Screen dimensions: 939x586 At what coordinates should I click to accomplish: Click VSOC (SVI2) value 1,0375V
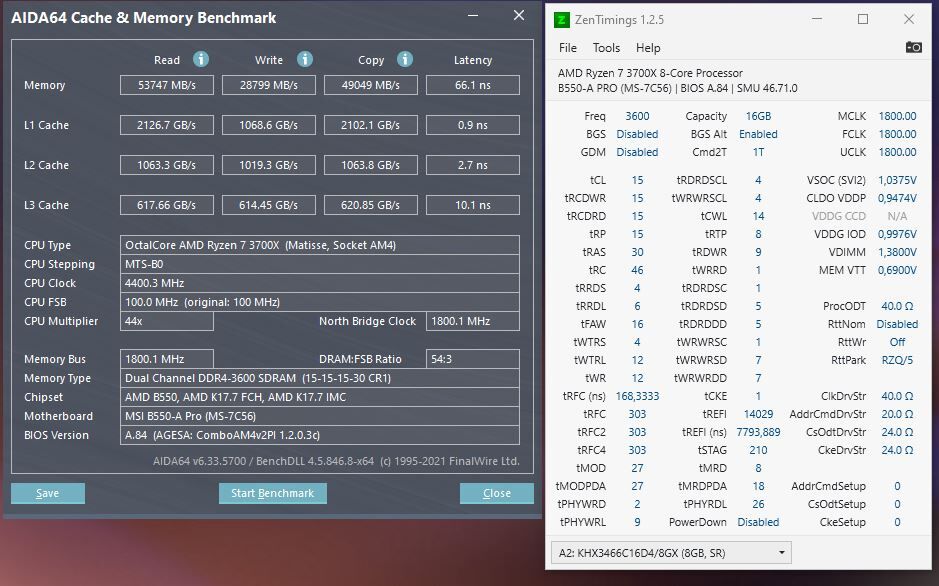(x=897, y=180)
